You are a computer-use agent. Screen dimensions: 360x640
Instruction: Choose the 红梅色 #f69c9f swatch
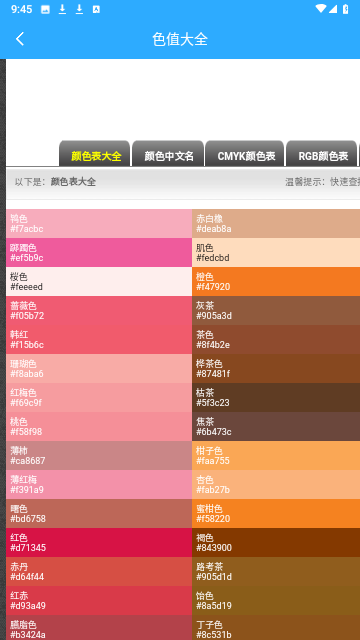click(x=99, y=398)
